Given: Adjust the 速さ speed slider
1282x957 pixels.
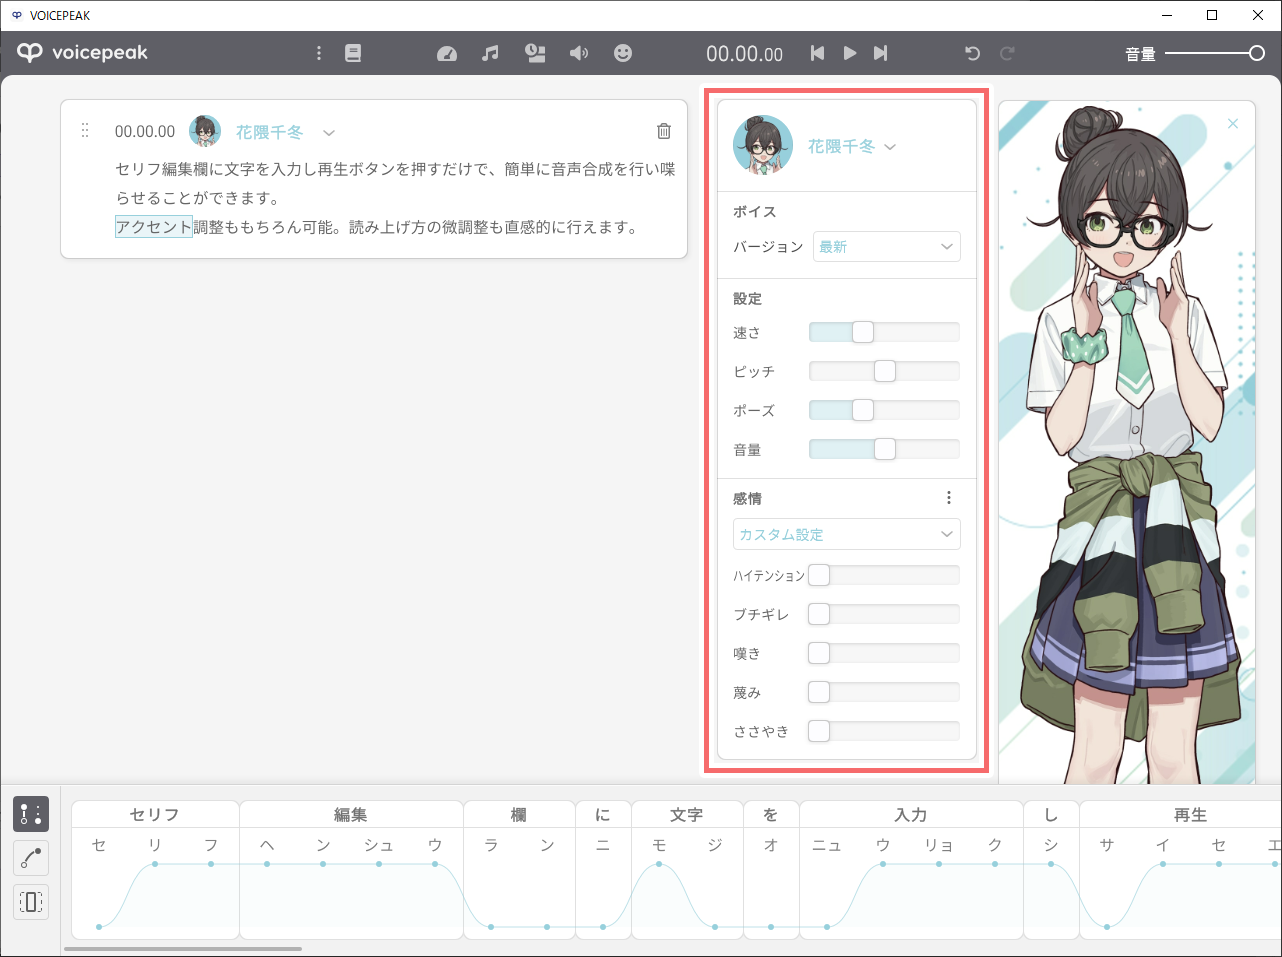Looking at the screenshot, I should click(884, 332).
